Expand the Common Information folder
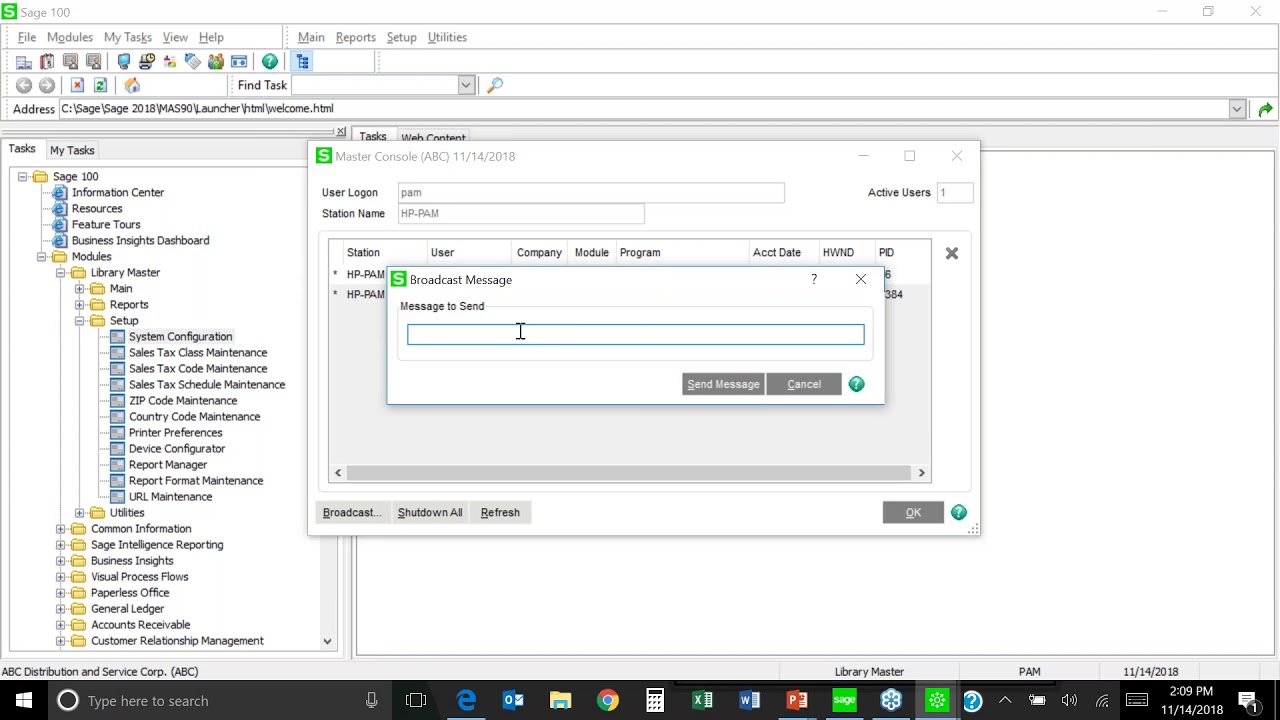The width and height of the screenshot is (1280, 720). click(61, 529)
